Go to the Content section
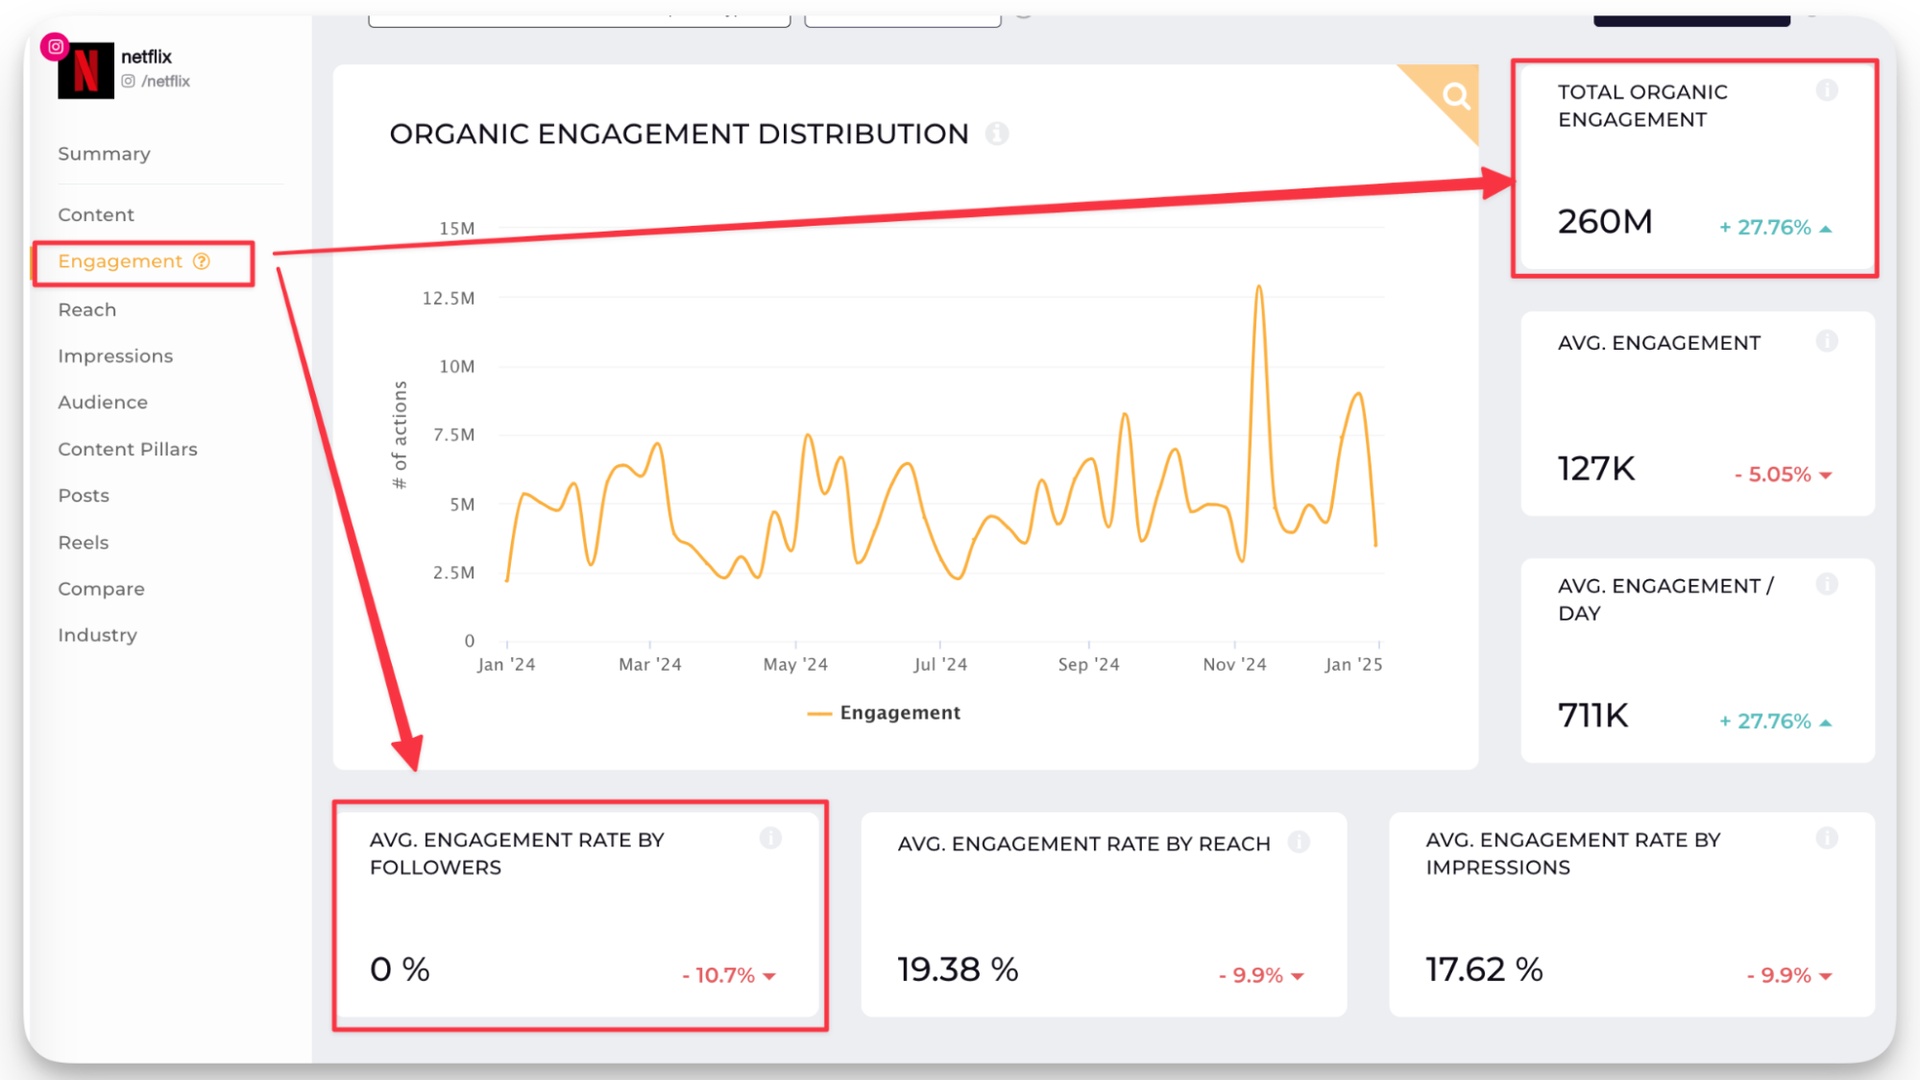Image resolution: width=1920 pixels, height=1080 pixels. tap(96, 215)
